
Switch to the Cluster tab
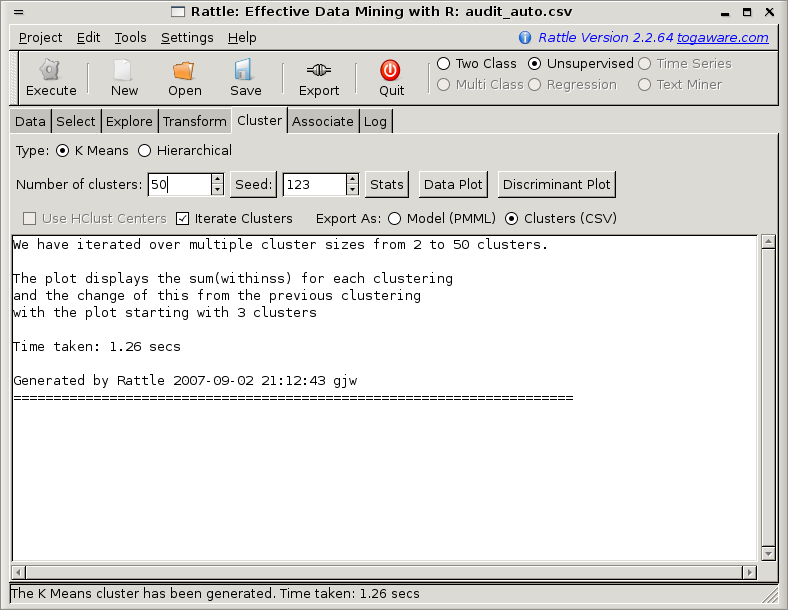click(259, 121)
